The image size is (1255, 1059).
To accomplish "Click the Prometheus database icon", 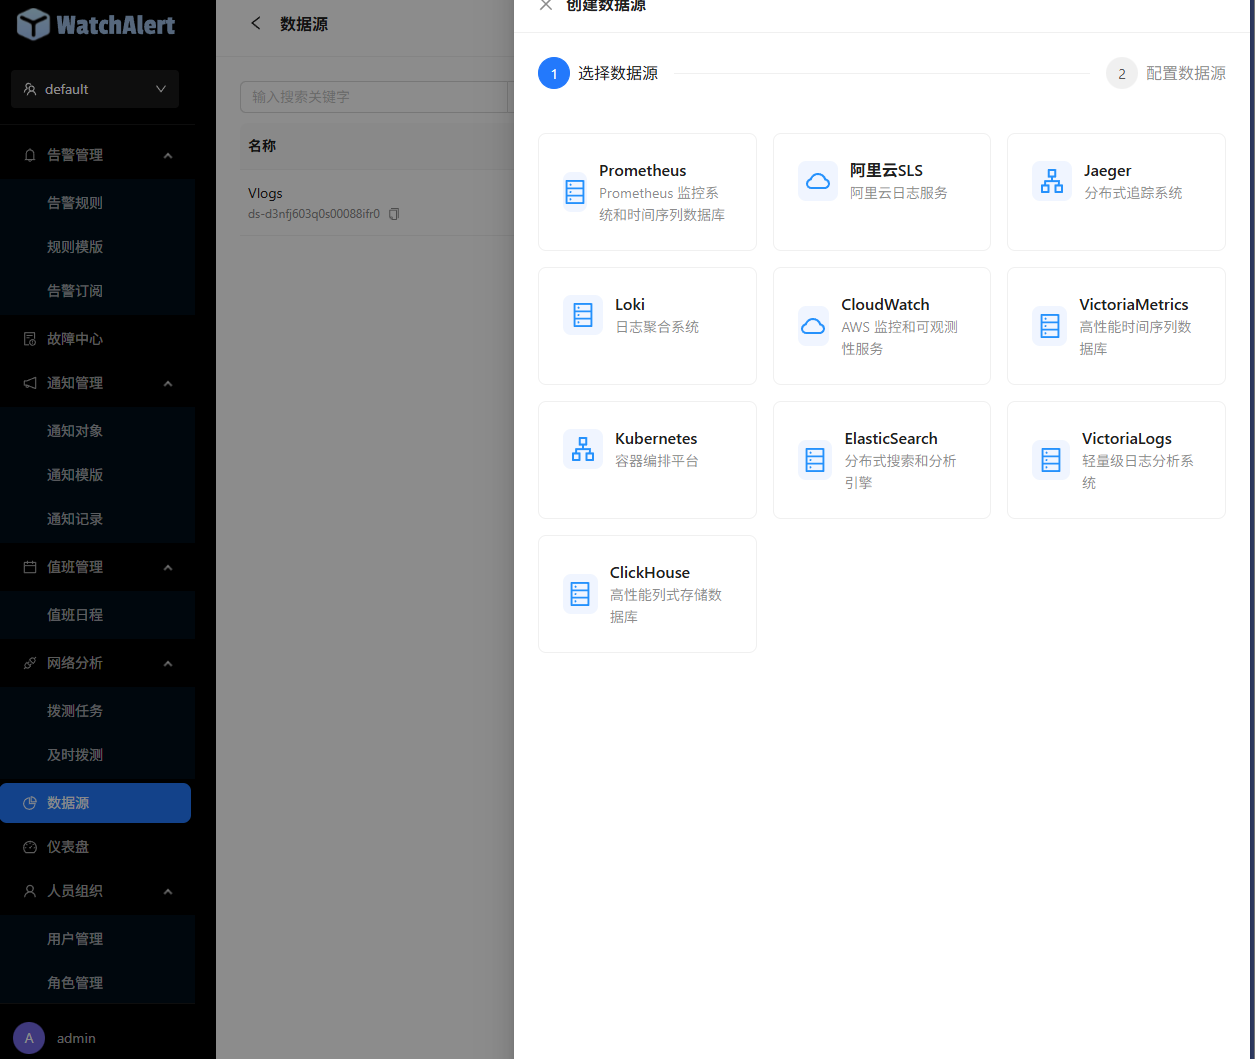I will 575,192.
